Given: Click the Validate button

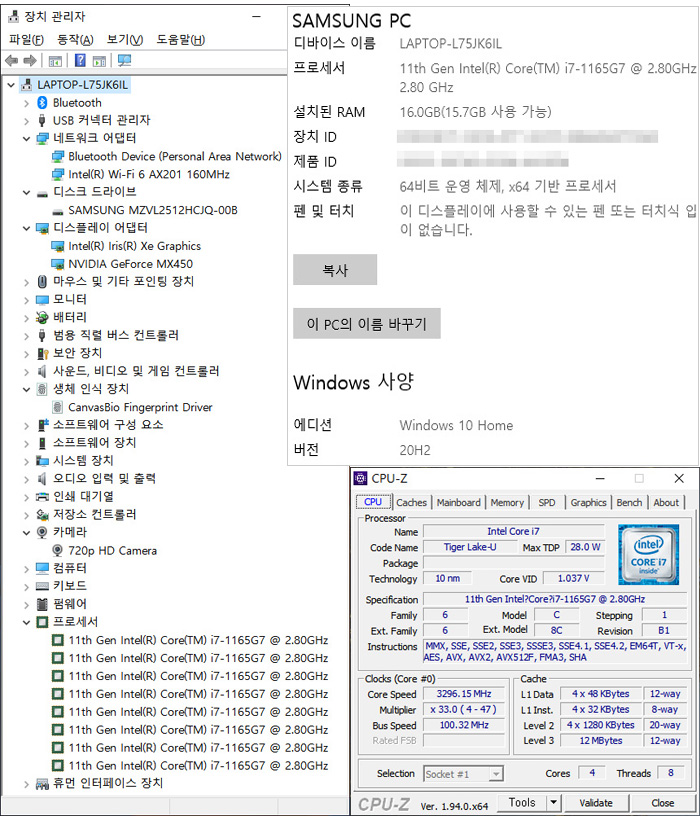Looking at the screenshot, I should click(596, 803).
